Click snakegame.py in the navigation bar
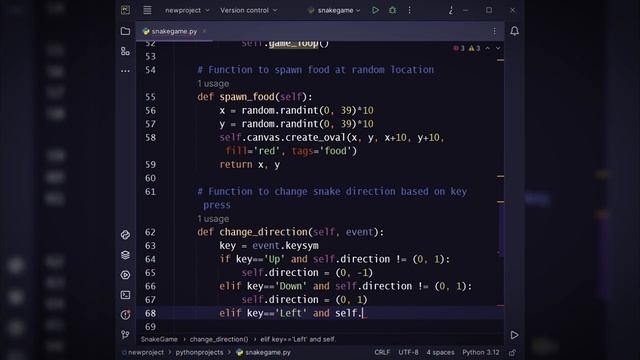 [x=263, y=352]
